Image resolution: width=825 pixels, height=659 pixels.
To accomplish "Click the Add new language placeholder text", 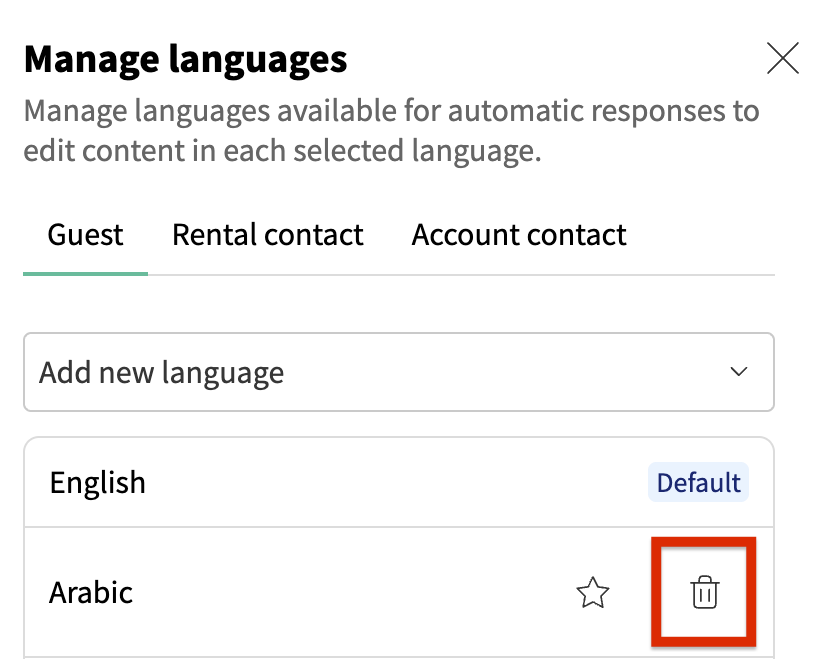I will point(162,373).
